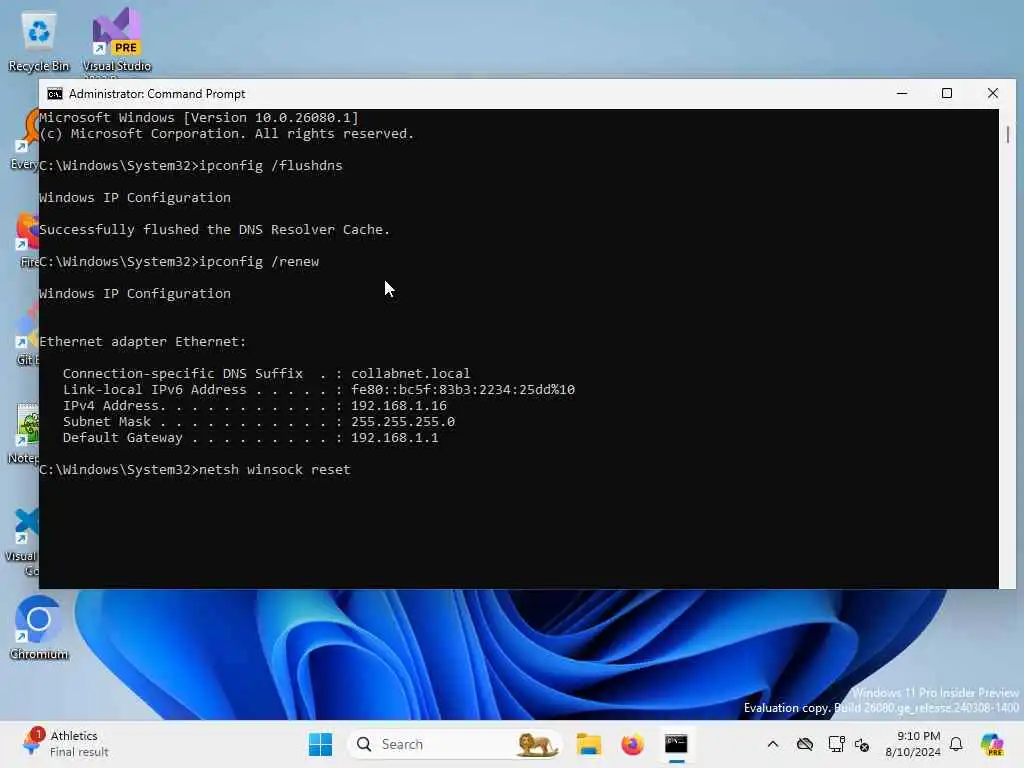Viewport: 1024px width, 768px height.
Task: Open the notifications bell icon
Action: coord(956,744)
